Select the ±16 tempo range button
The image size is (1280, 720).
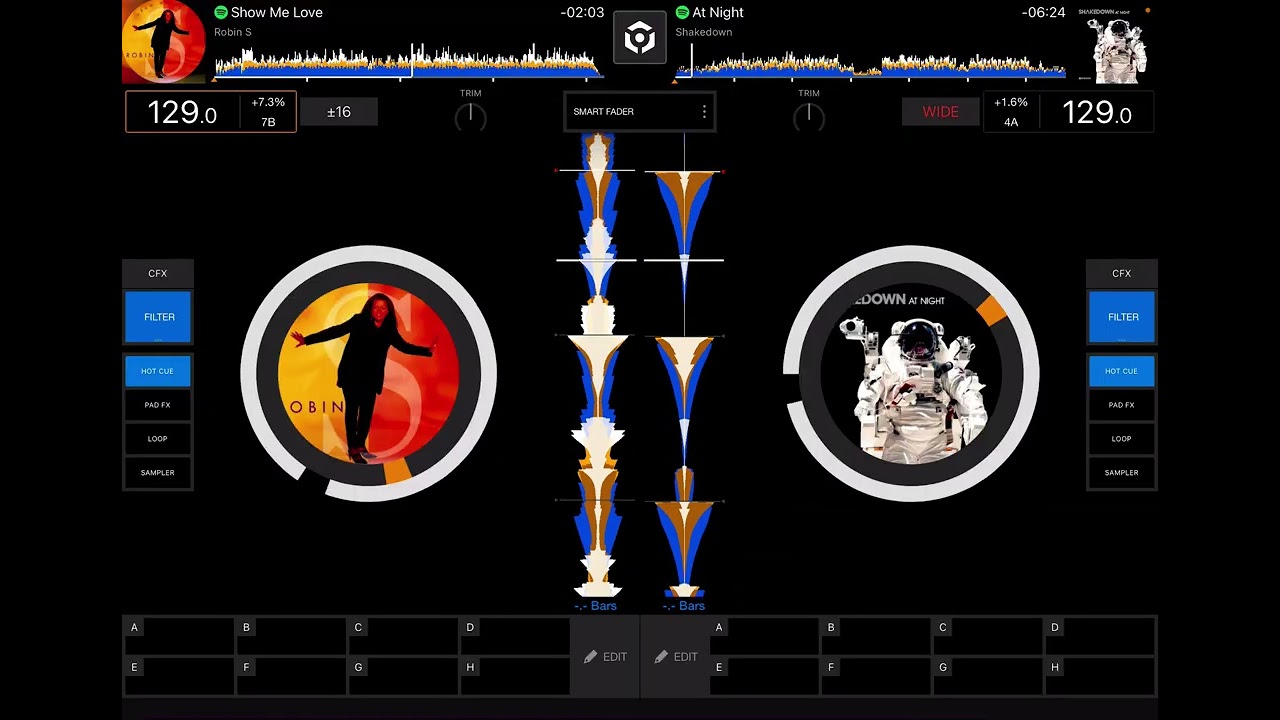pyautogui.click(x=339, y=112)
